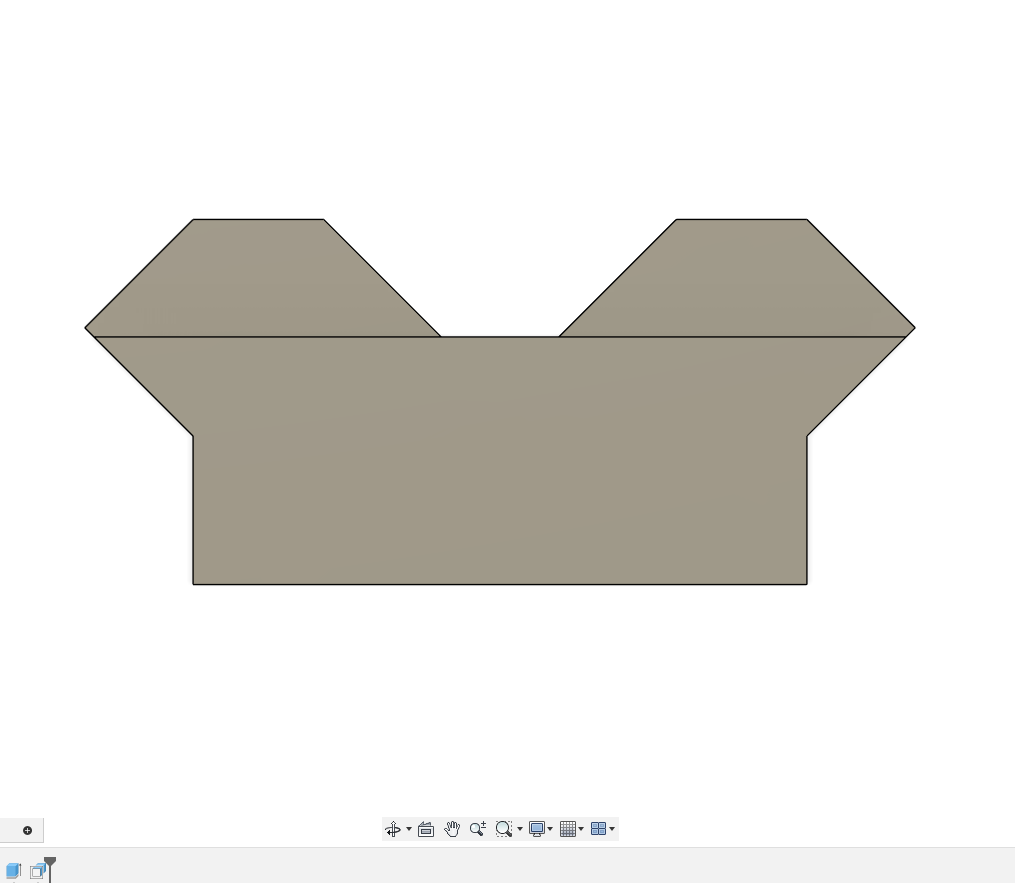Select the Orbit navigation tool
1015x883 pixels.
[393, 829]
